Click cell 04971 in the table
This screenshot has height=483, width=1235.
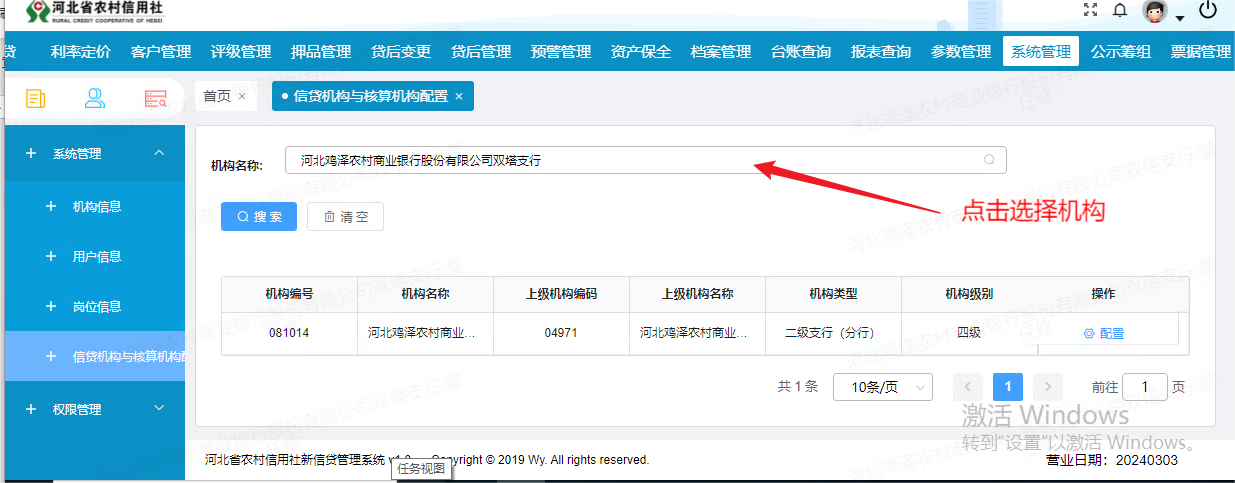tap(561, 333)
